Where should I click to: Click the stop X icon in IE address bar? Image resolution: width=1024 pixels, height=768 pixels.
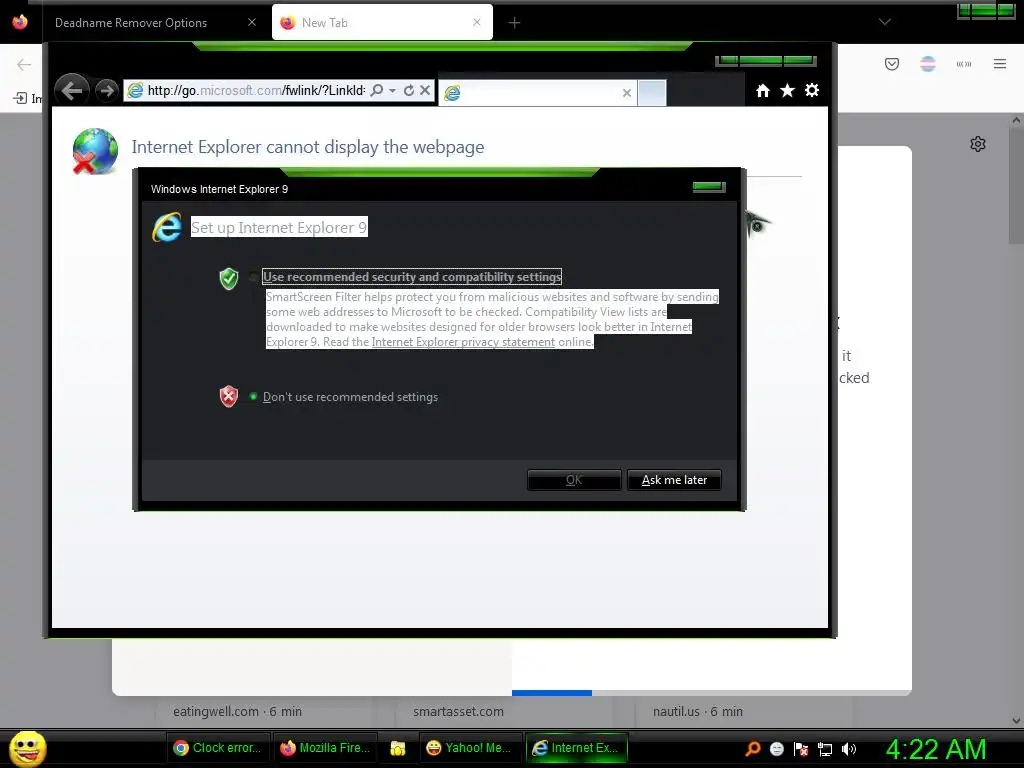tap(425, 90)
